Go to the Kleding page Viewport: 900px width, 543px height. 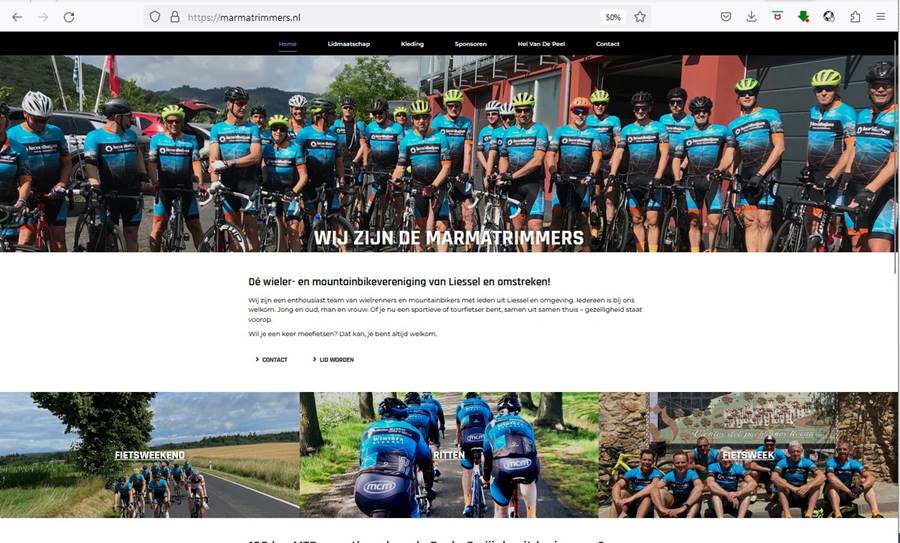(412, 44)
